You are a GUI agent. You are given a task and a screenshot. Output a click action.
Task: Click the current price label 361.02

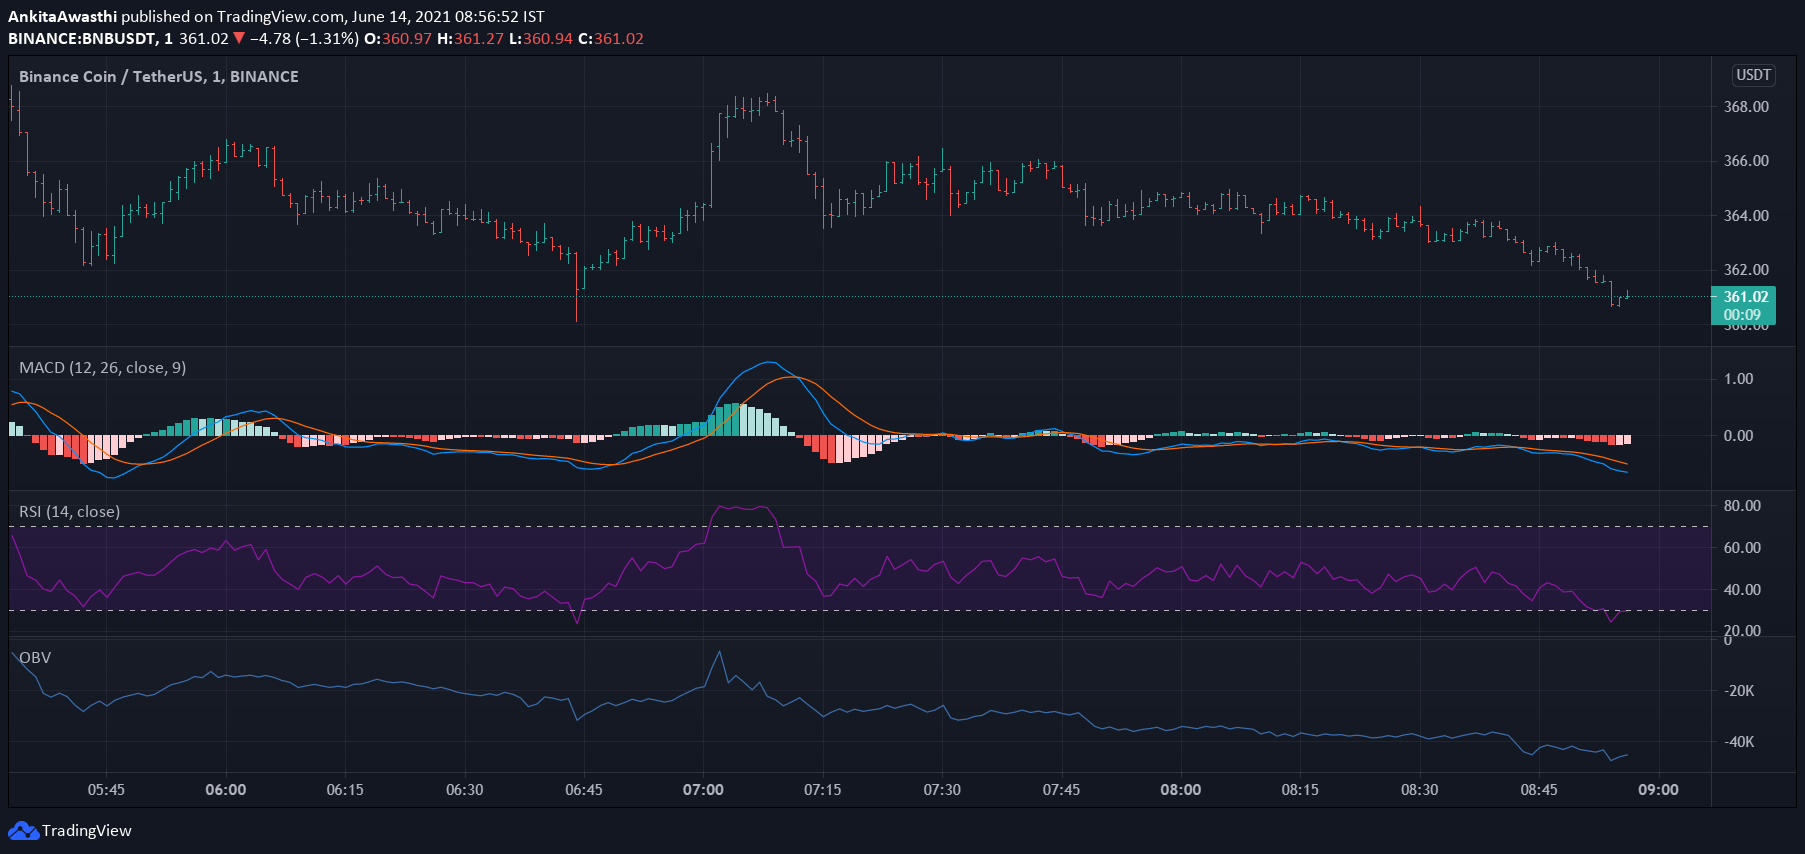[1745, 297]
